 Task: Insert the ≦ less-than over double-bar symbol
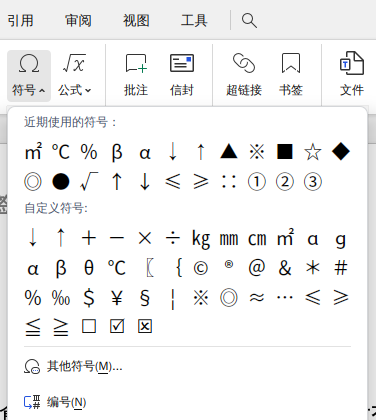[x=33, y=327]
